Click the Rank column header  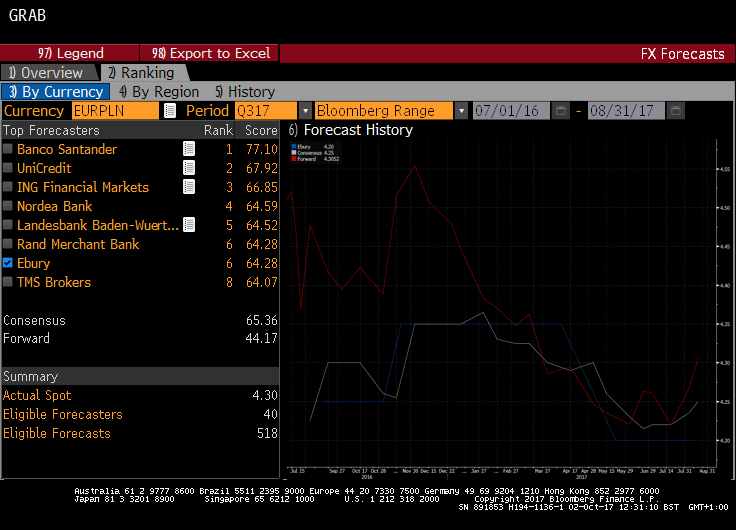(218, 130)
